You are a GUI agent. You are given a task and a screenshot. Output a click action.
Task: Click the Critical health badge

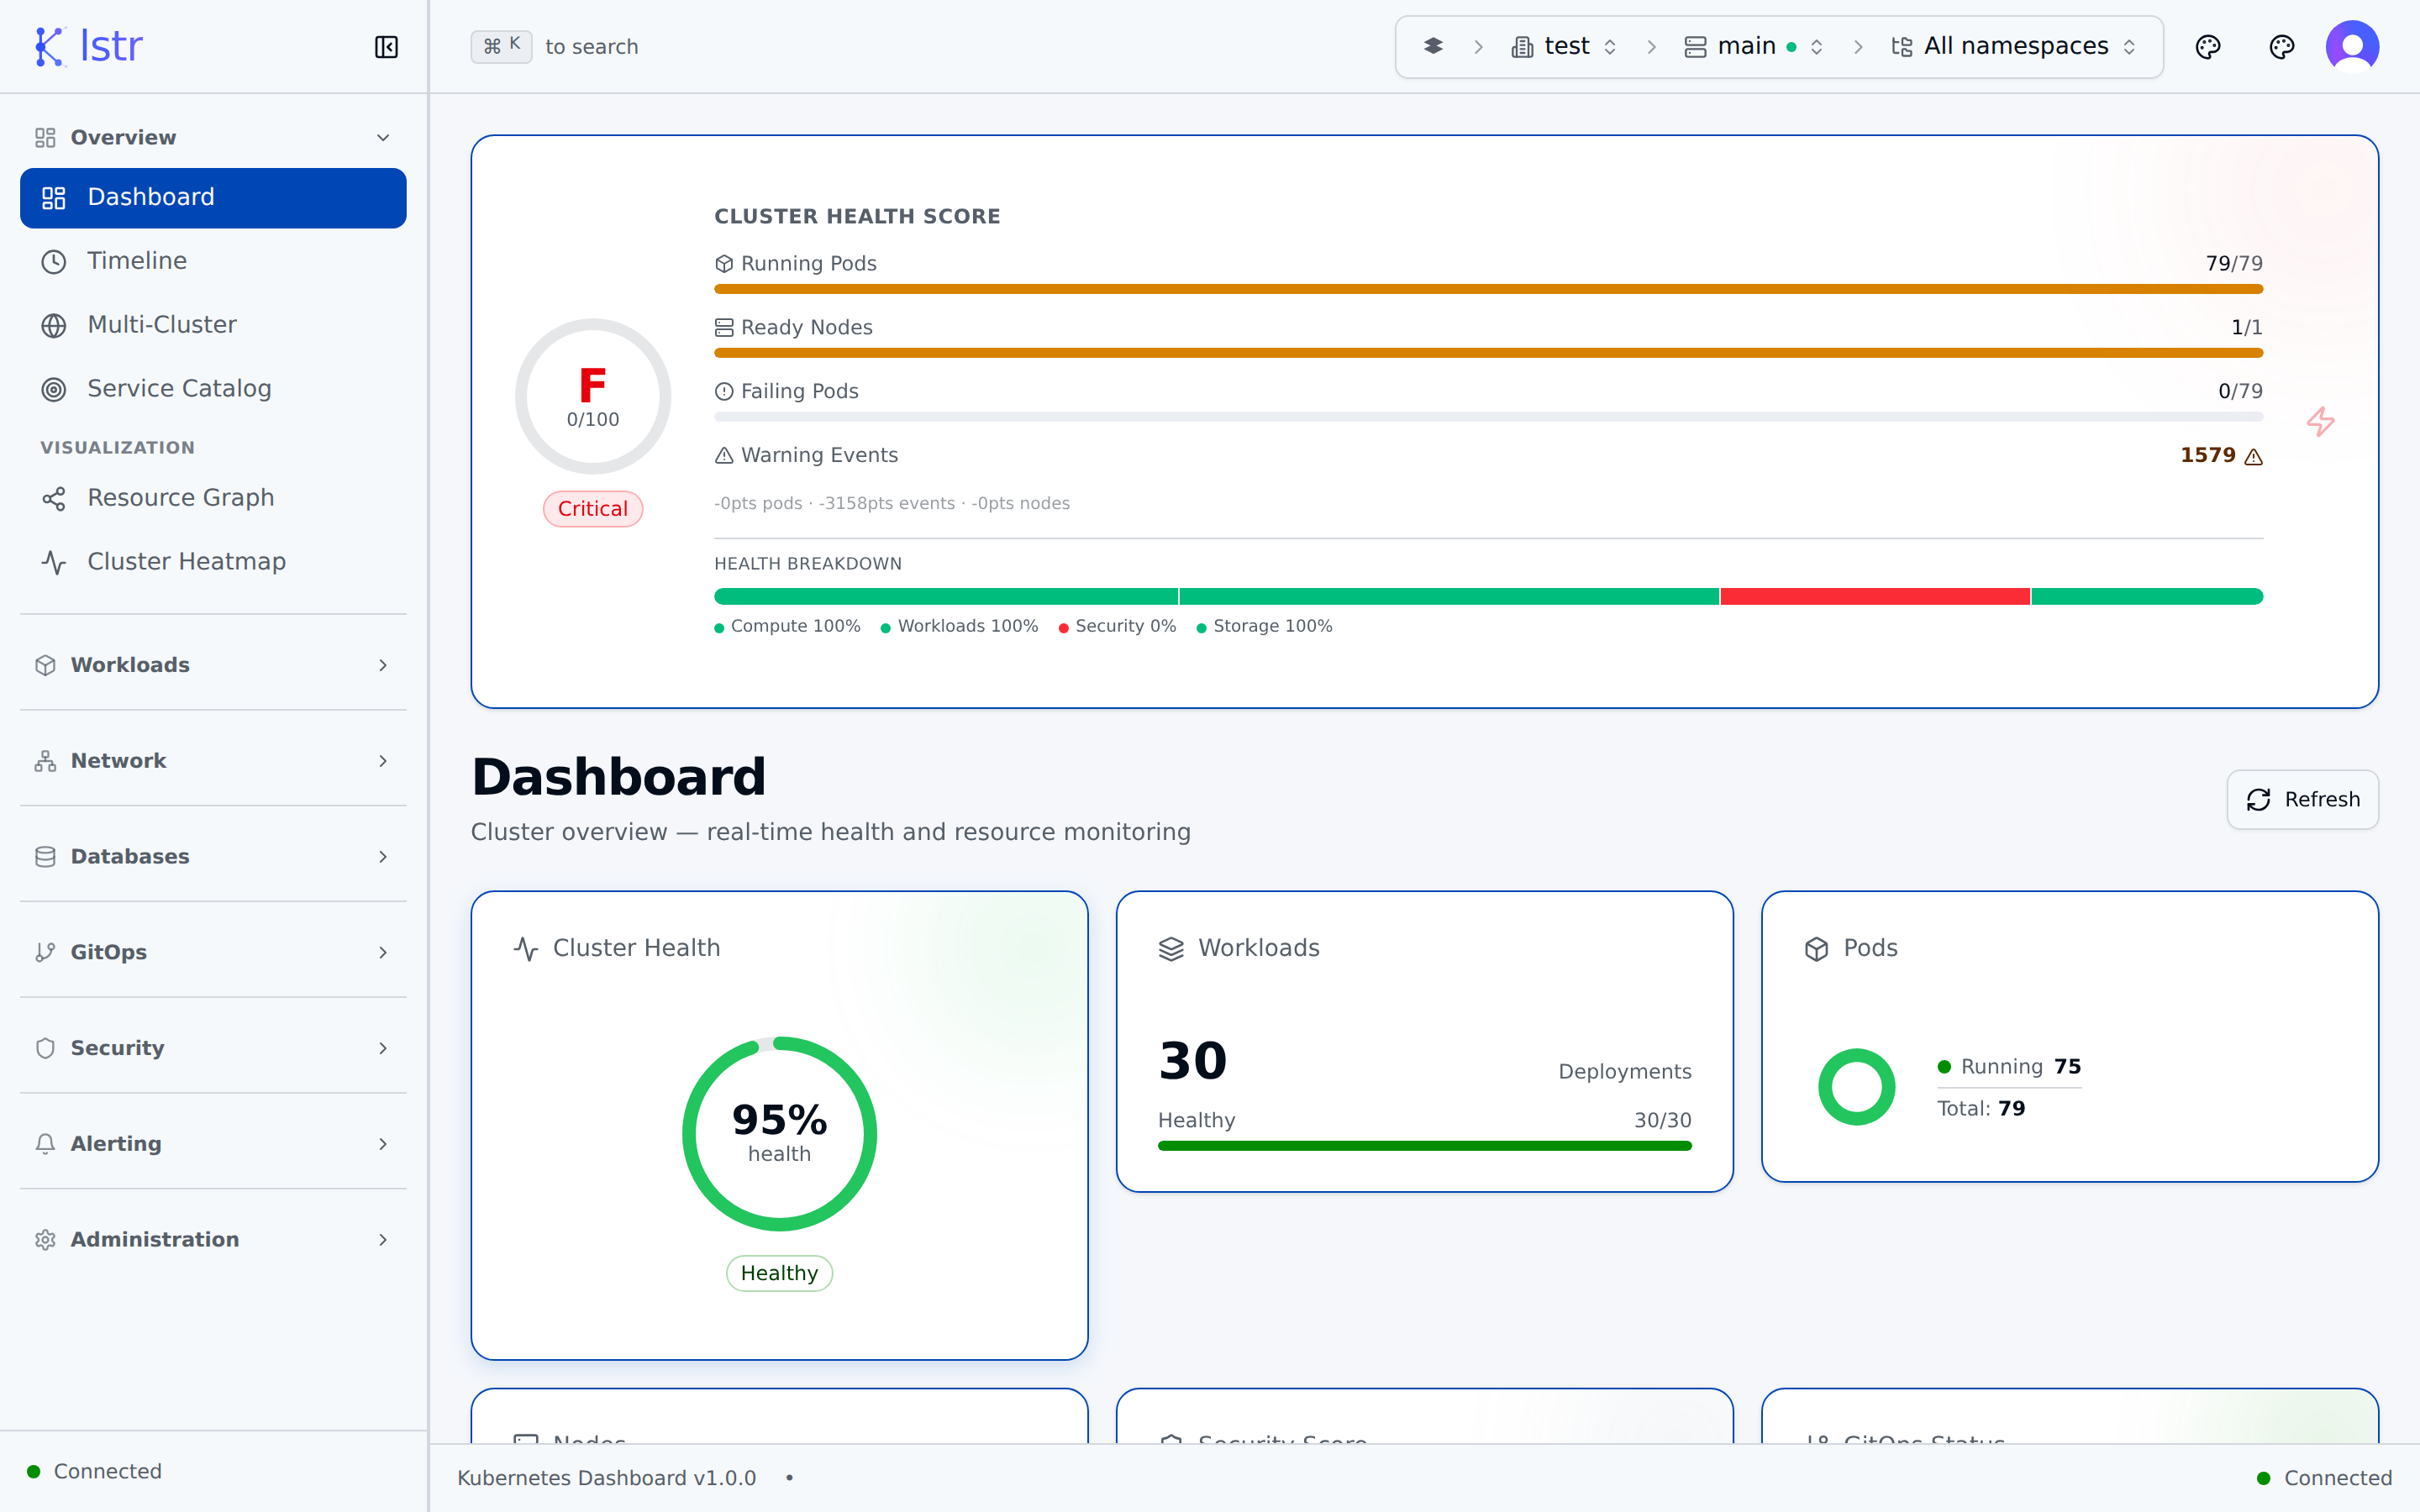pyautogui.click(x=593, y=508)
